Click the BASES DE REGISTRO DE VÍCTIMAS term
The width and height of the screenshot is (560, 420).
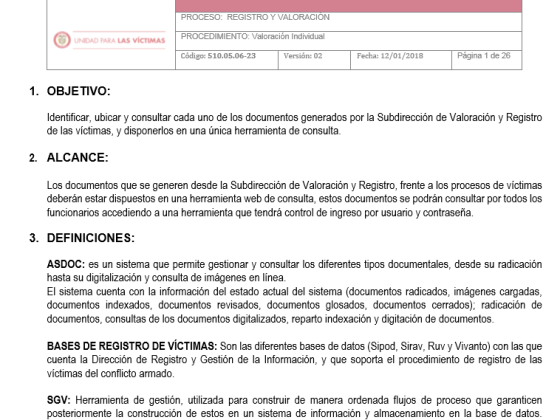132,346
